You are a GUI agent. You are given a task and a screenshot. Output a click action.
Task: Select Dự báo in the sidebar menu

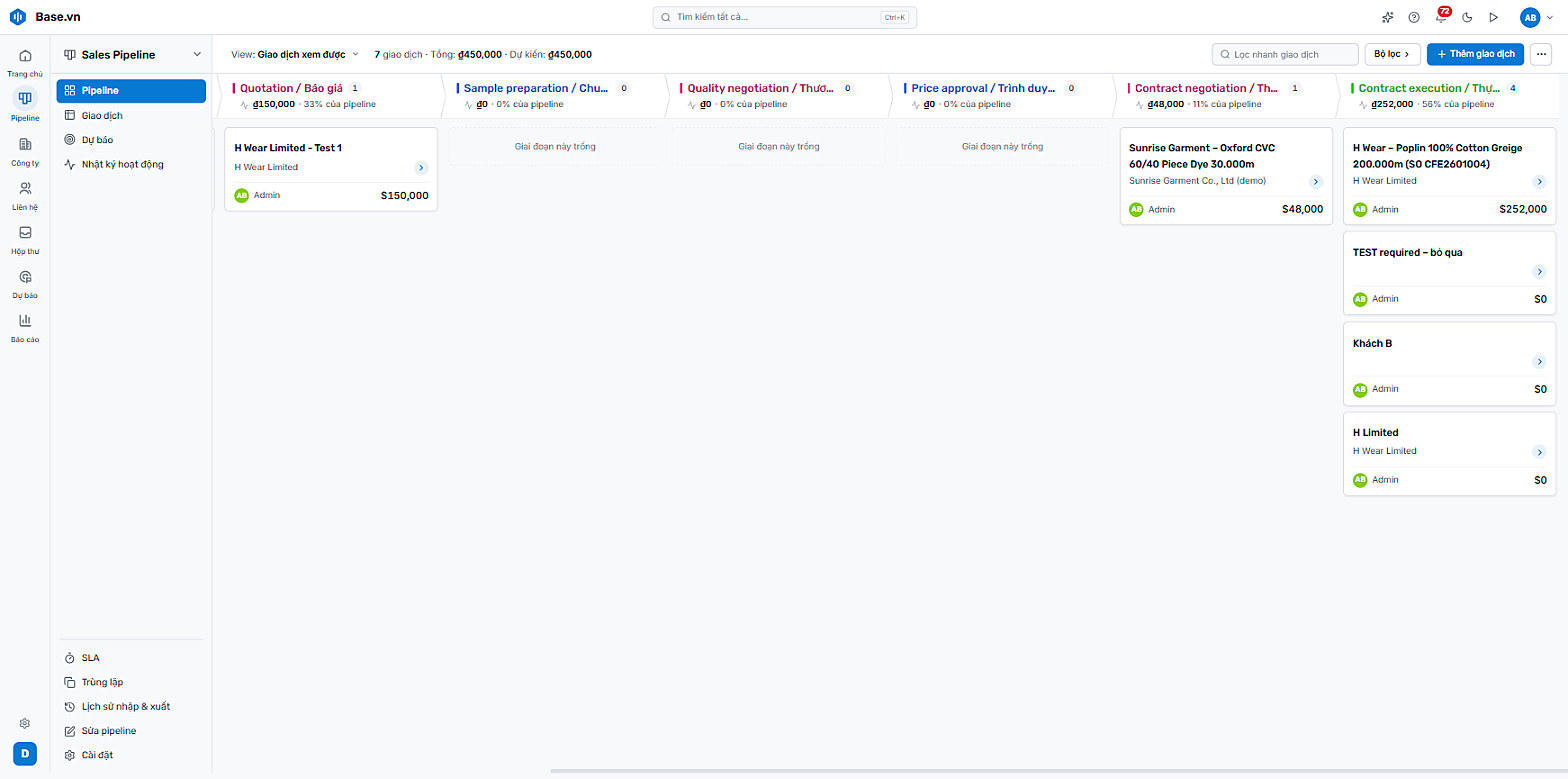131,140
